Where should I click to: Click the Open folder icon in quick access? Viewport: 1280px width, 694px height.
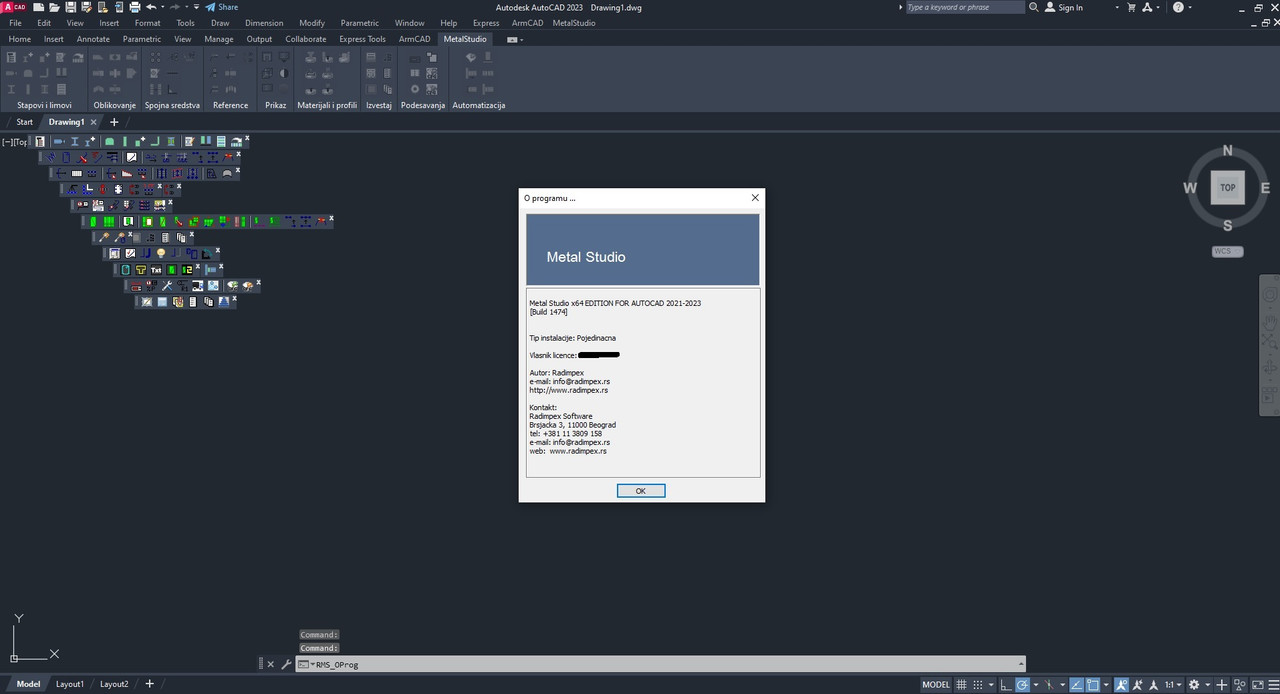(54, 7)
